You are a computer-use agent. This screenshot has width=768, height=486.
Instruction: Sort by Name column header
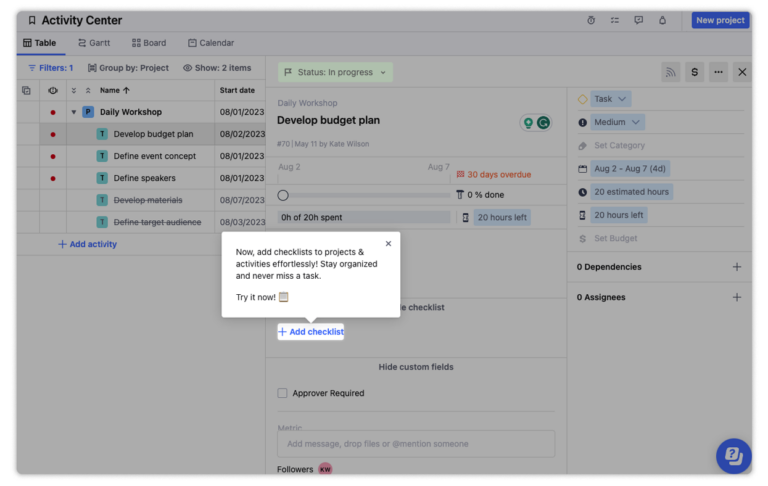115,90
